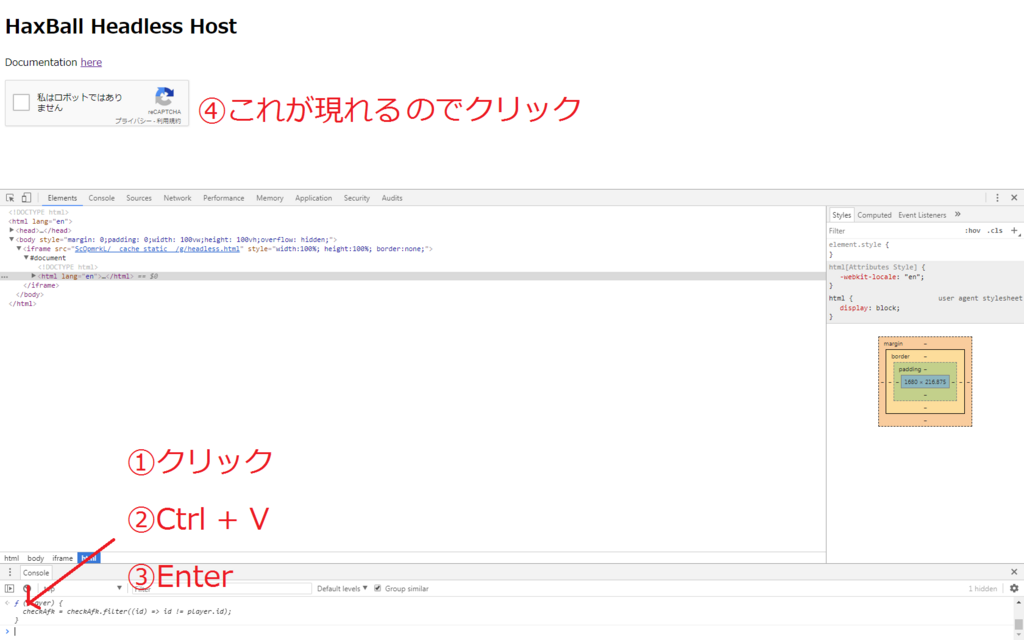
Task: Click the display: block property
Action: [869, 308]
